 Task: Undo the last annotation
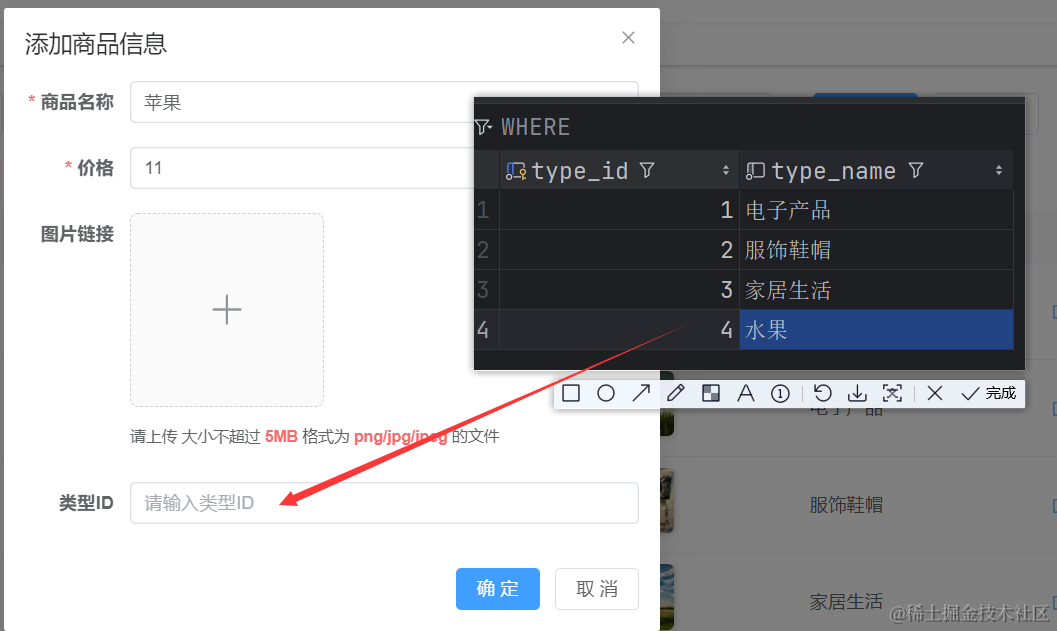coord(823,393)
